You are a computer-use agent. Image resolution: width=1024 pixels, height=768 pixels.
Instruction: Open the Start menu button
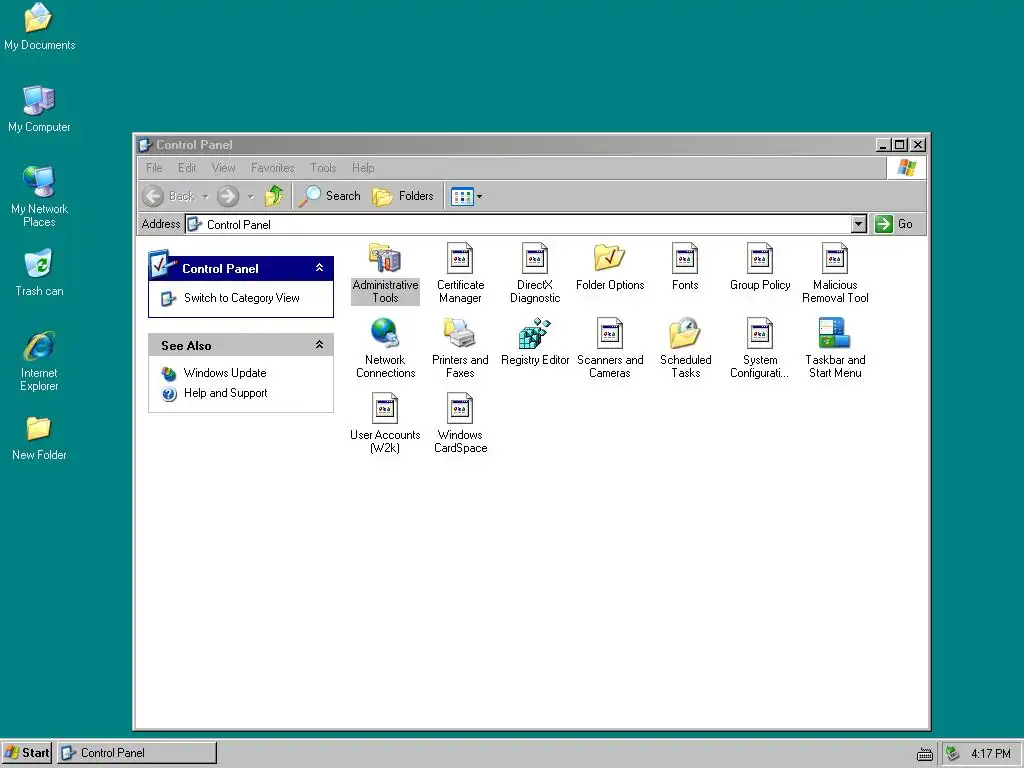27,752
